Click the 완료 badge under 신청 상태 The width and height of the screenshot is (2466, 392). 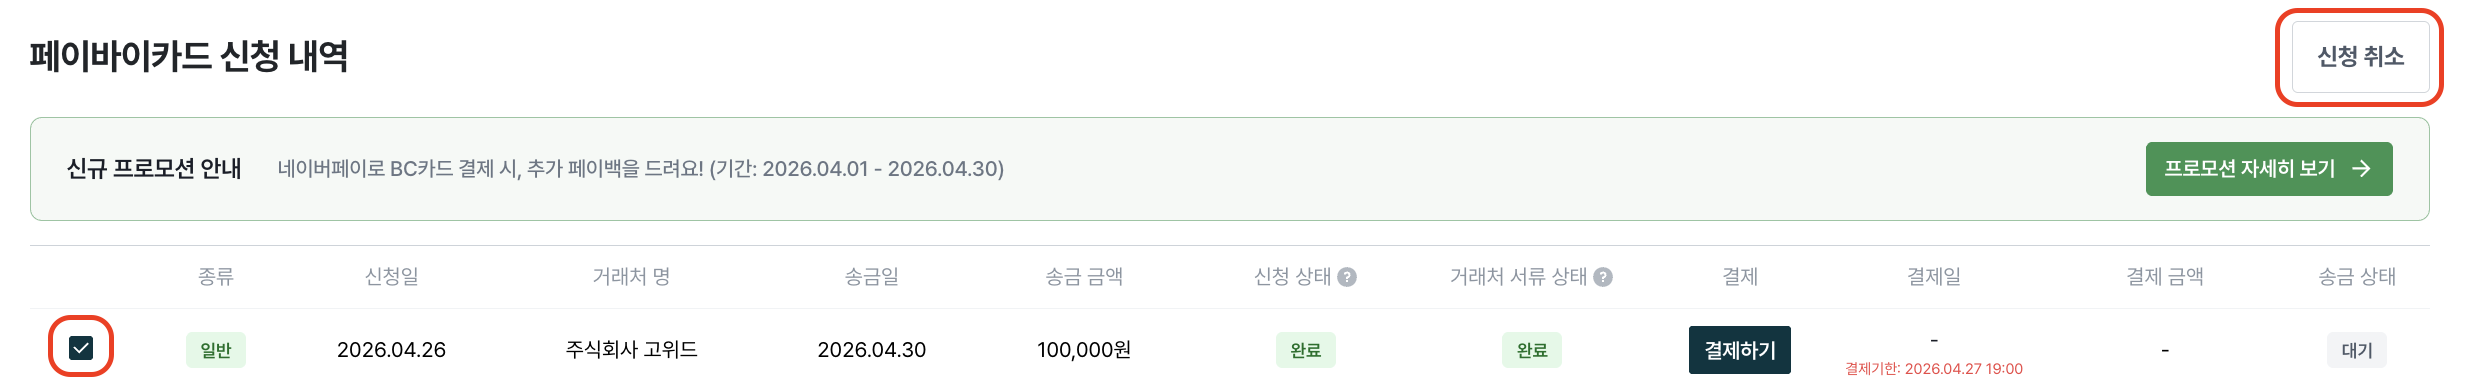pyautogui.click(x=1305, y=350)
